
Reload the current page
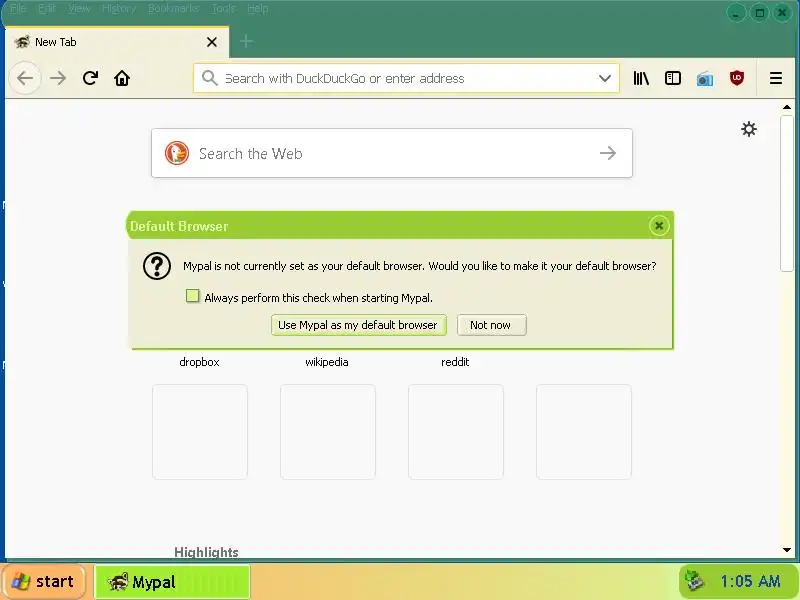[90, 78]
